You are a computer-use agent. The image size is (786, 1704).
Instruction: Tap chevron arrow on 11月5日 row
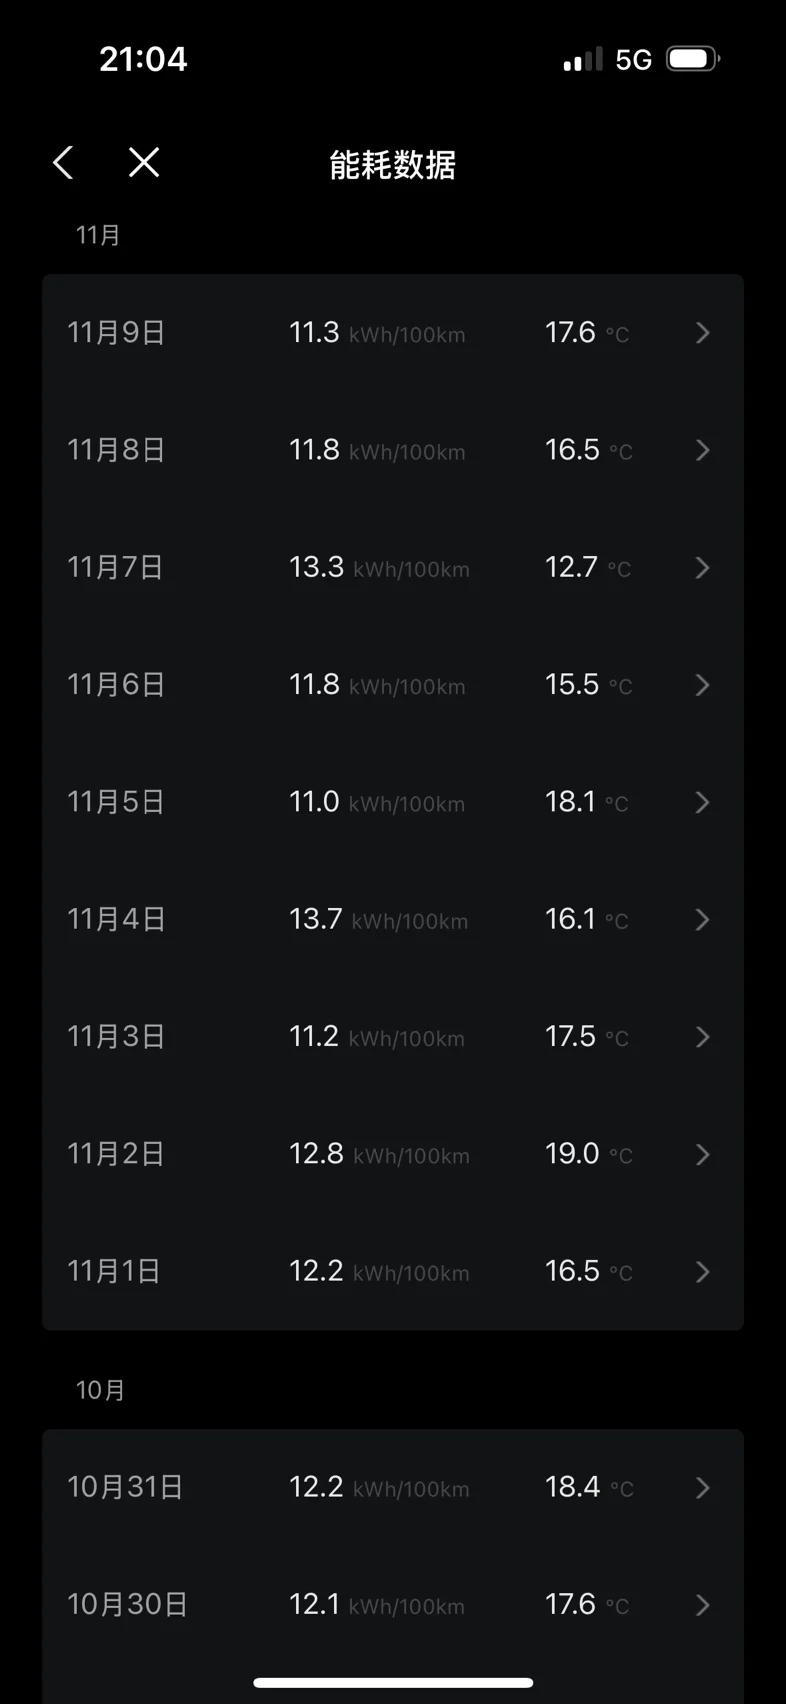pos(702,802)
